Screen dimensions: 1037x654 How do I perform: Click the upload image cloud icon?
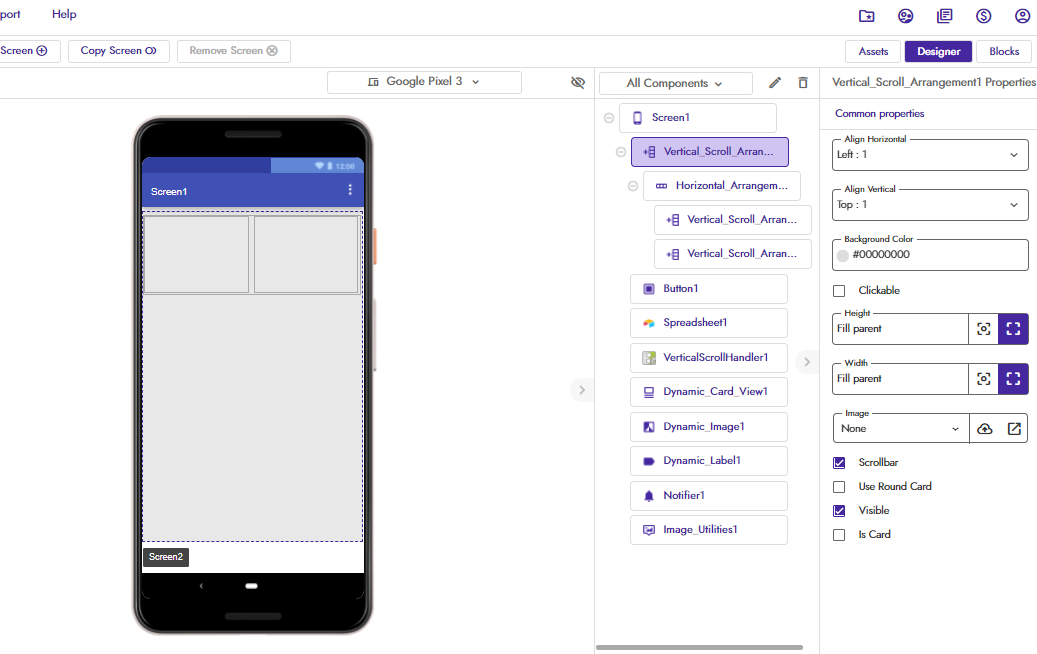984,428
